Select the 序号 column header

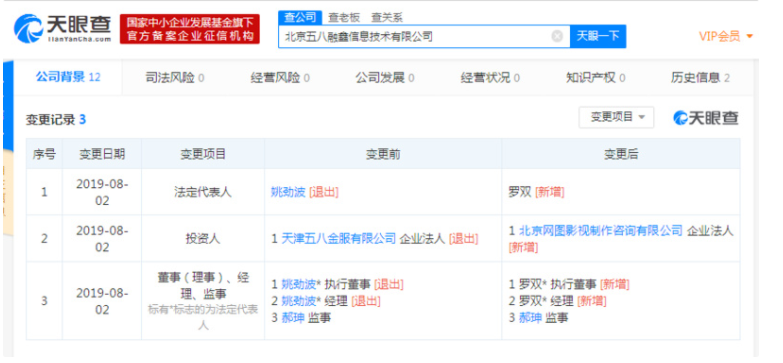tap(44, 154)
